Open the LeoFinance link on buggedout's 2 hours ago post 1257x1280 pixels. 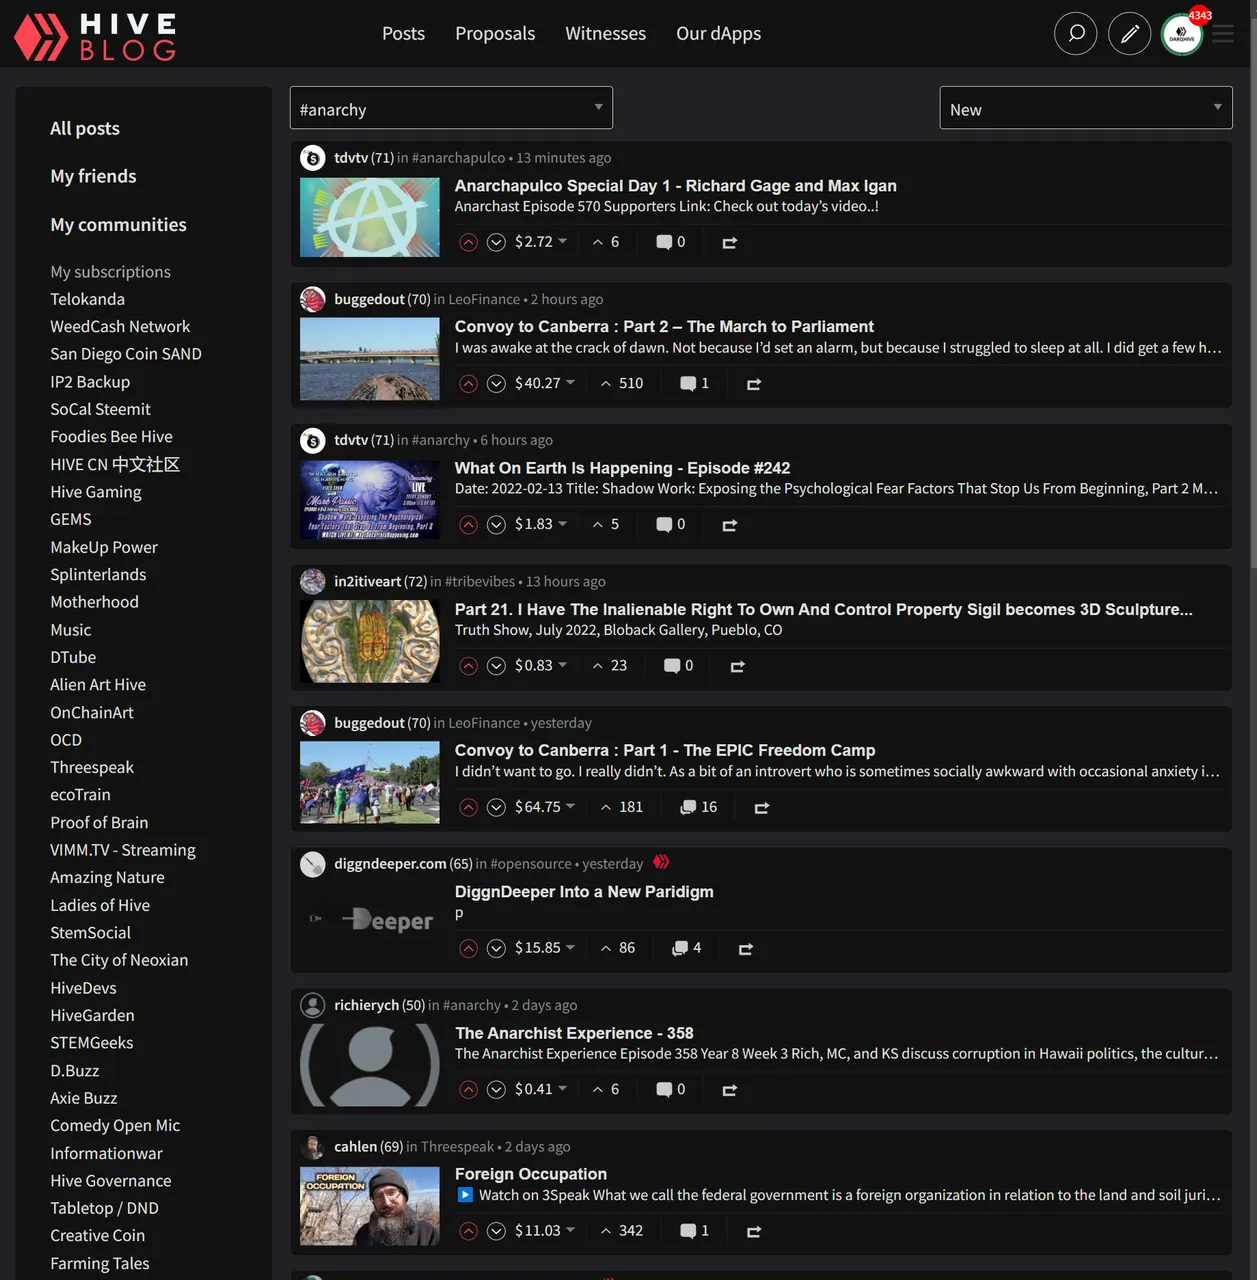click(484, 299)
